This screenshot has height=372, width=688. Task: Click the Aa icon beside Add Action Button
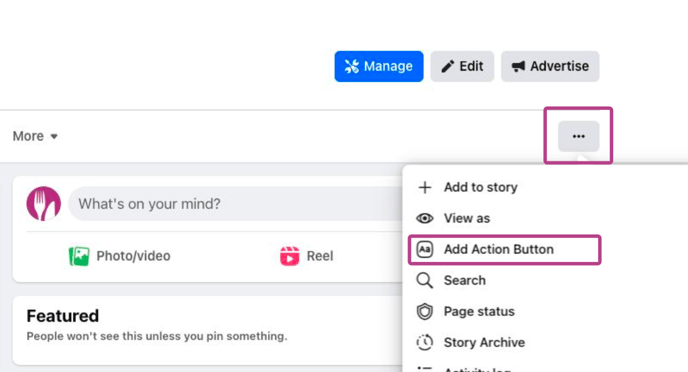coord(425,249)
